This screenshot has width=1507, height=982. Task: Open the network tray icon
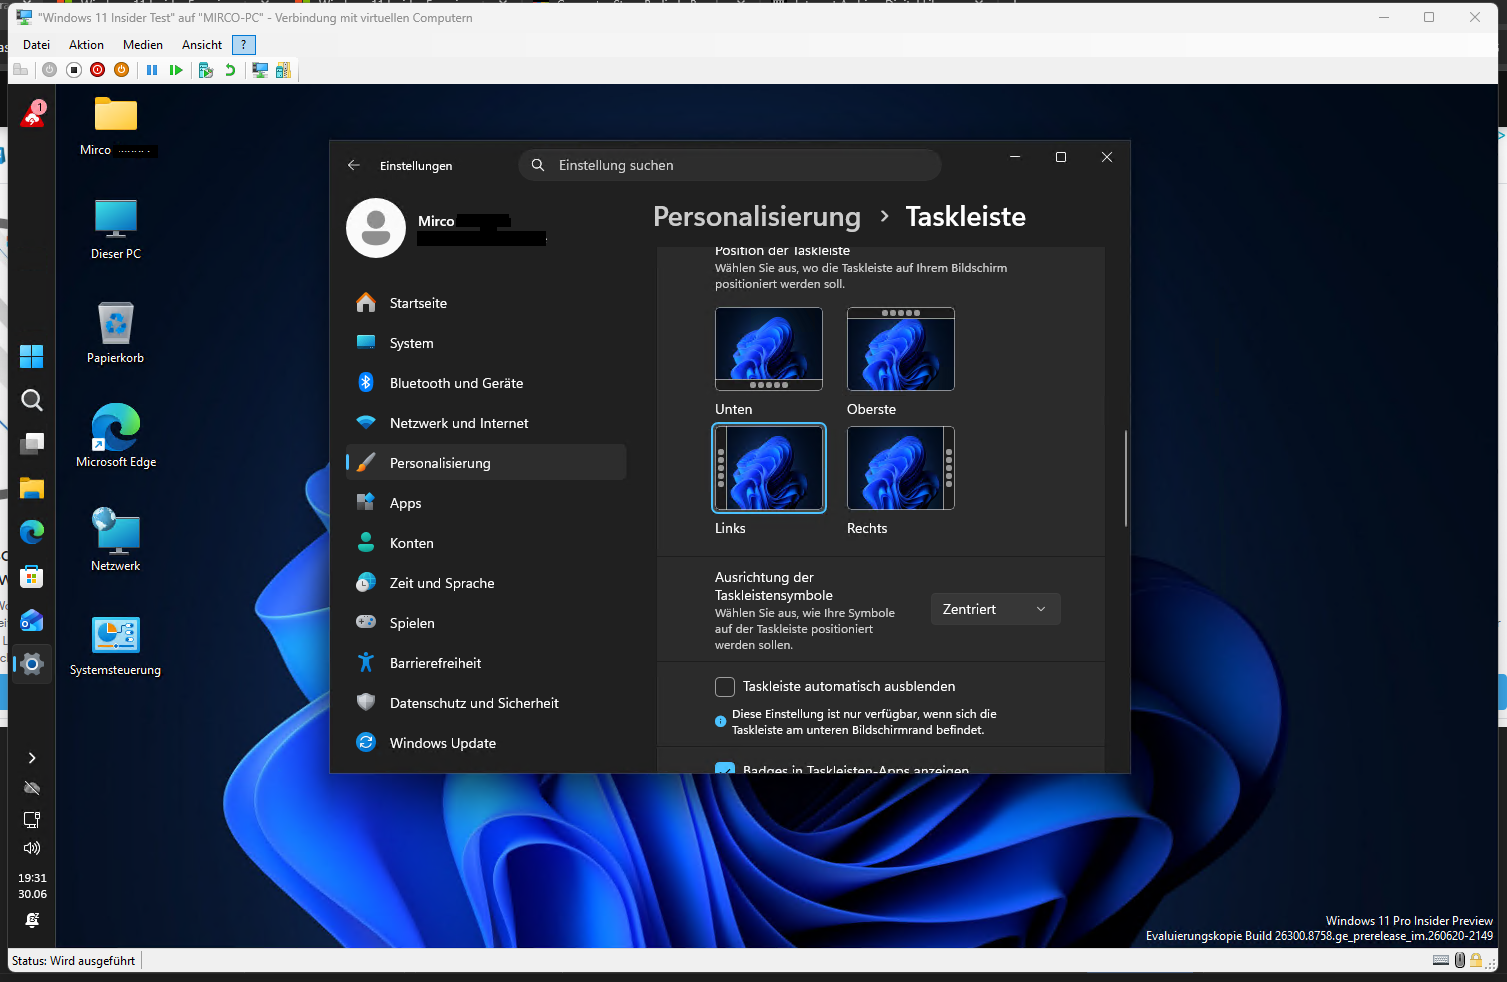click(x=32, y=819)
